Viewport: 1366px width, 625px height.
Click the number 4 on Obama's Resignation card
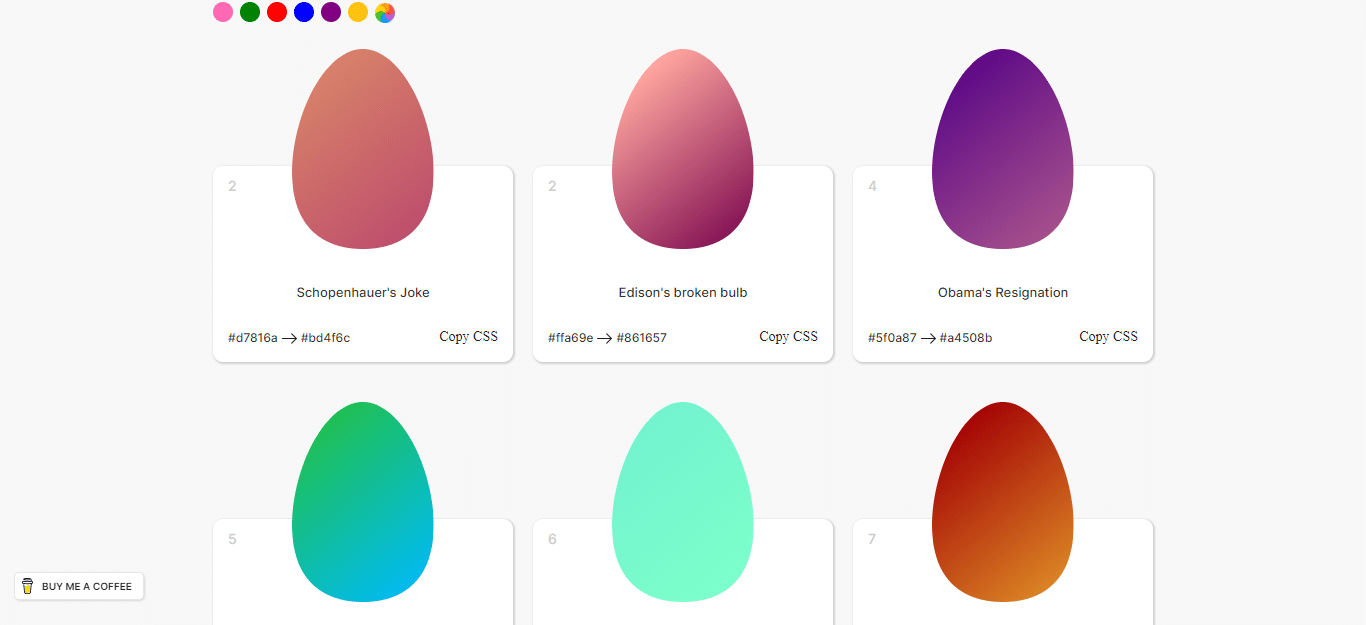[x=873, y=186]
